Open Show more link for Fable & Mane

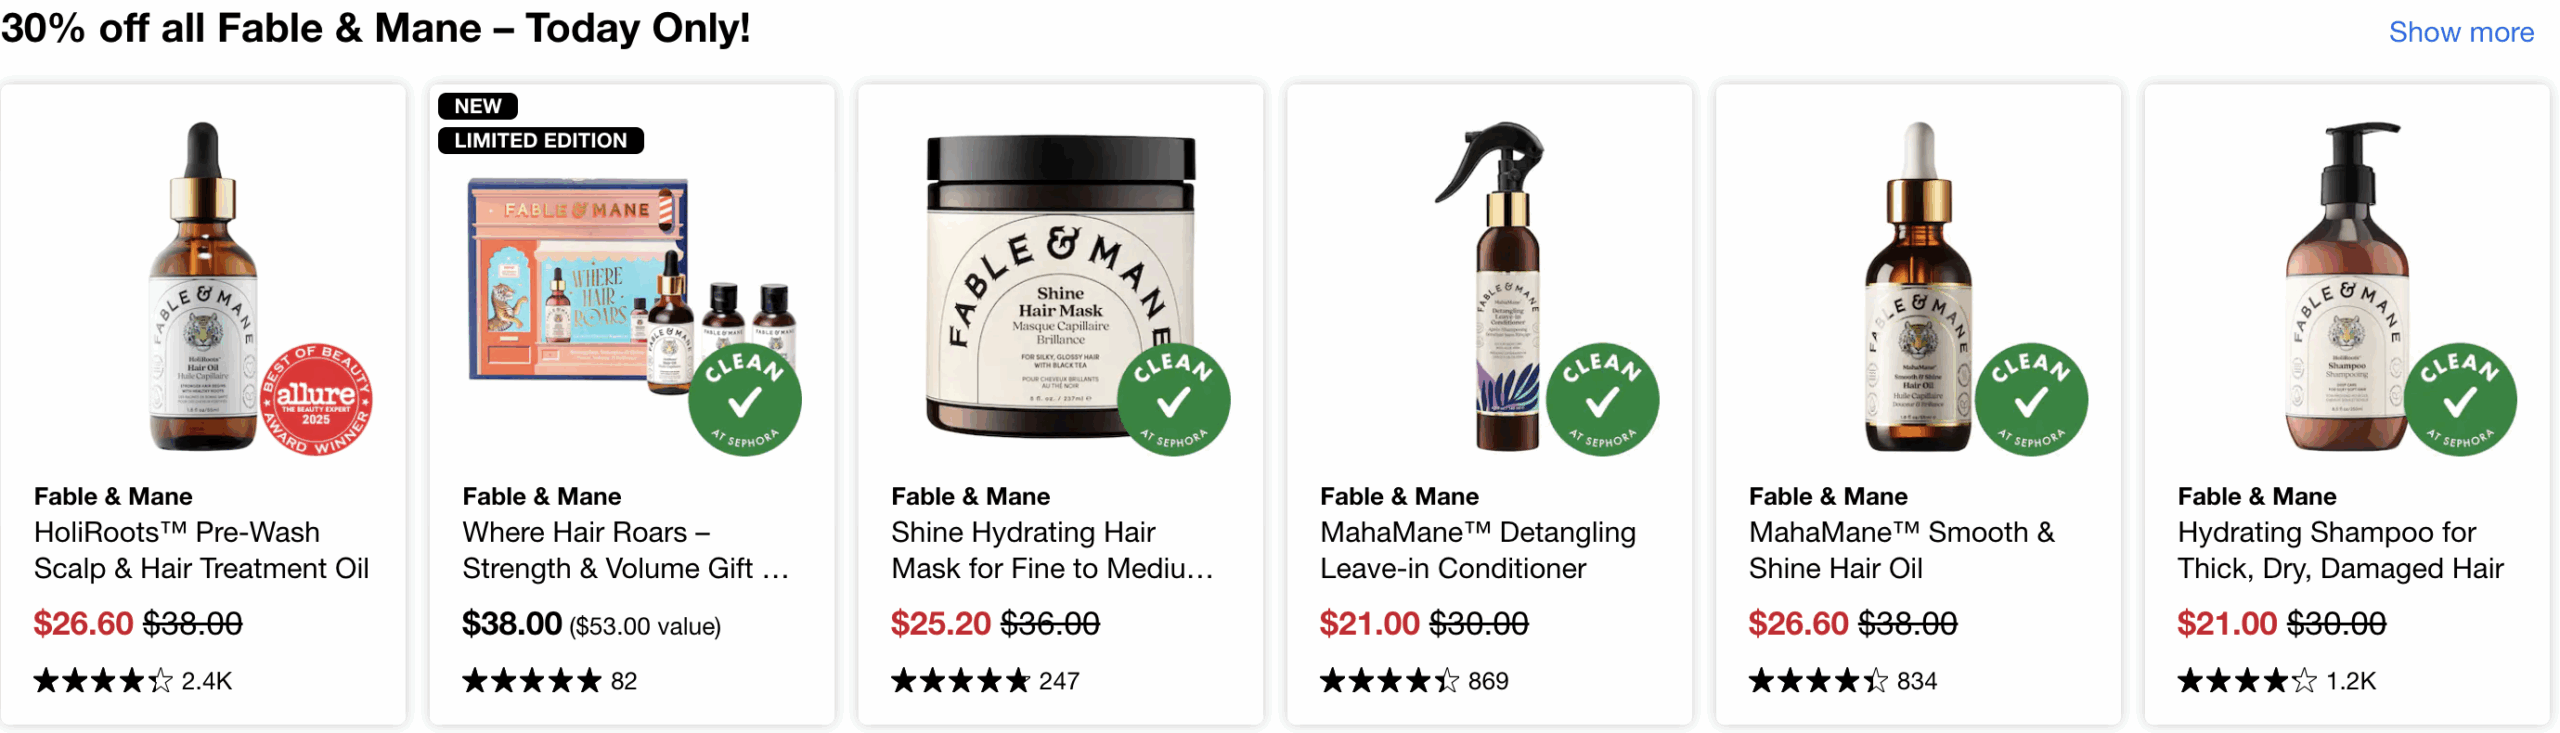pos(2461,32)
